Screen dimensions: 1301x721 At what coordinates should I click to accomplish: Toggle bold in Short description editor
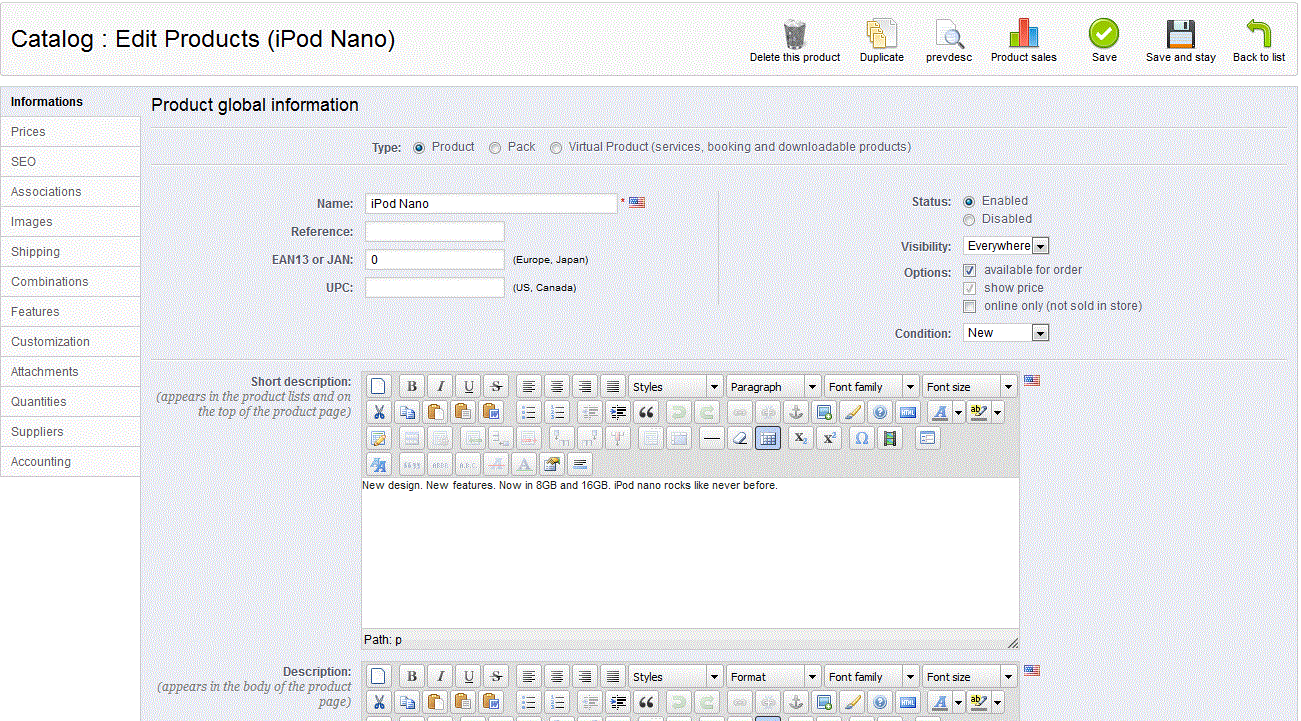click(411, 387)
